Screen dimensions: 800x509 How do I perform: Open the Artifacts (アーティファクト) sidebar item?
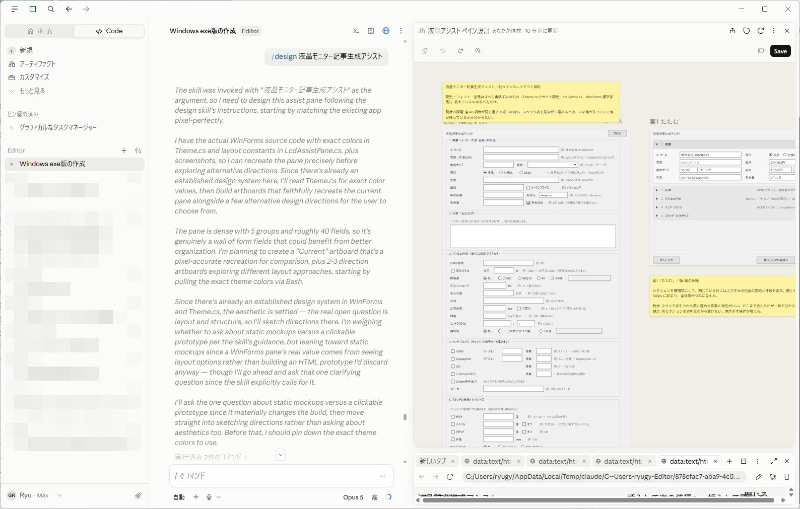click(x=32, y=64)
